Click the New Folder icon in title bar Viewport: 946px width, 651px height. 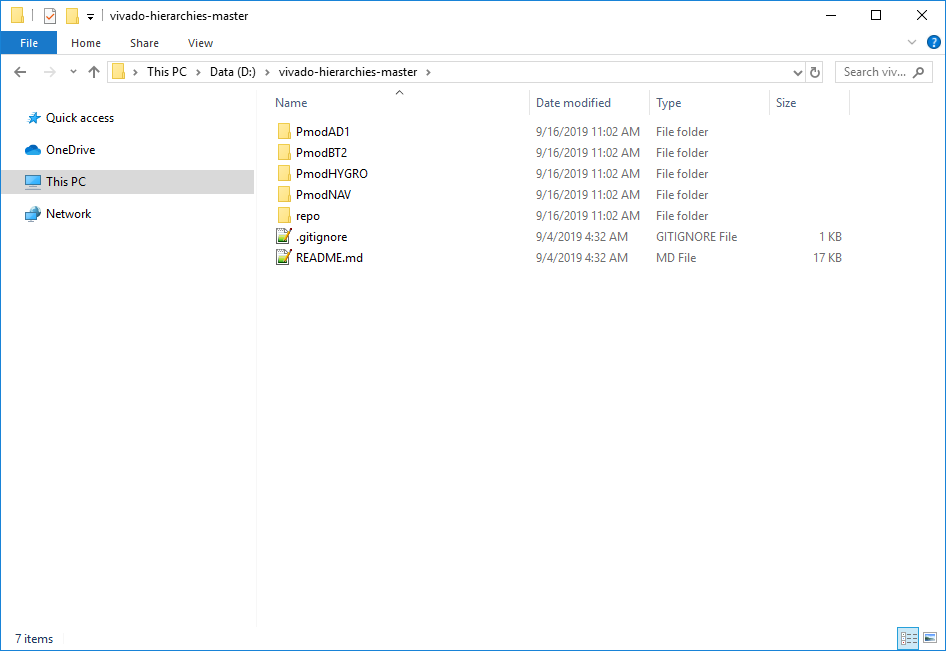pos(72,16)
